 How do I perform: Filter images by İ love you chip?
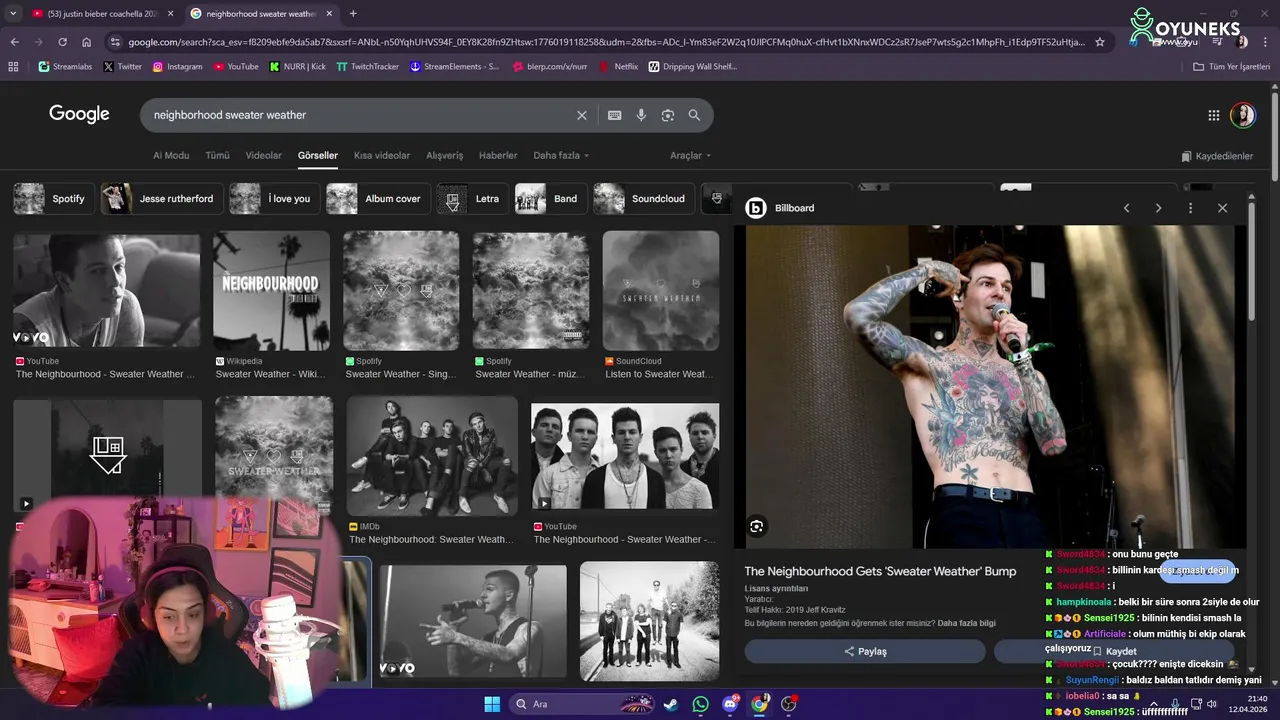coord(274,199)
